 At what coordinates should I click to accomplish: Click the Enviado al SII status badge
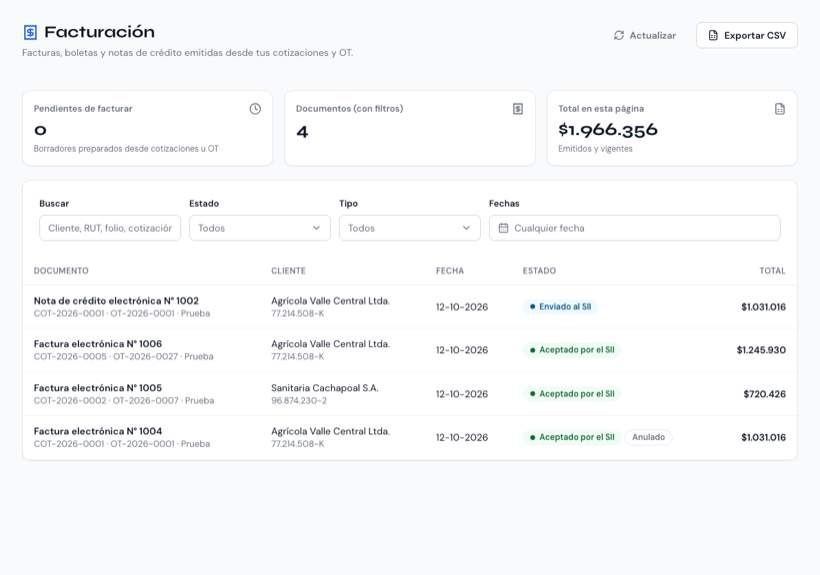(x=560, y=307)
